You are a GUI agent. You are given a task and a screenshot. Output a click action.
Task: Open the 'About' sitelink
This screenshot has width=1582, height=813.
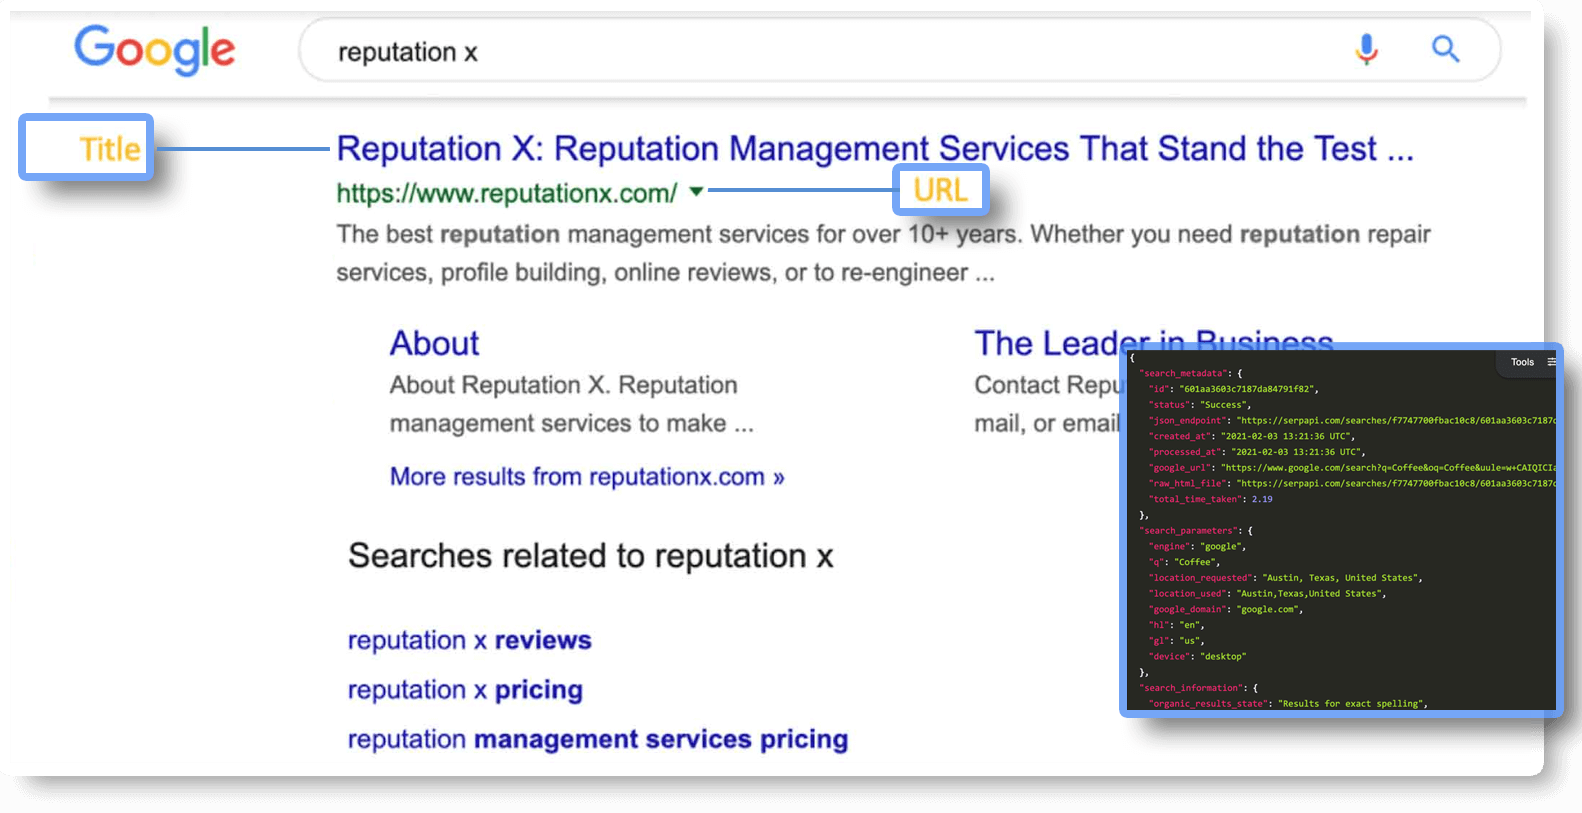tap(434, 343)
